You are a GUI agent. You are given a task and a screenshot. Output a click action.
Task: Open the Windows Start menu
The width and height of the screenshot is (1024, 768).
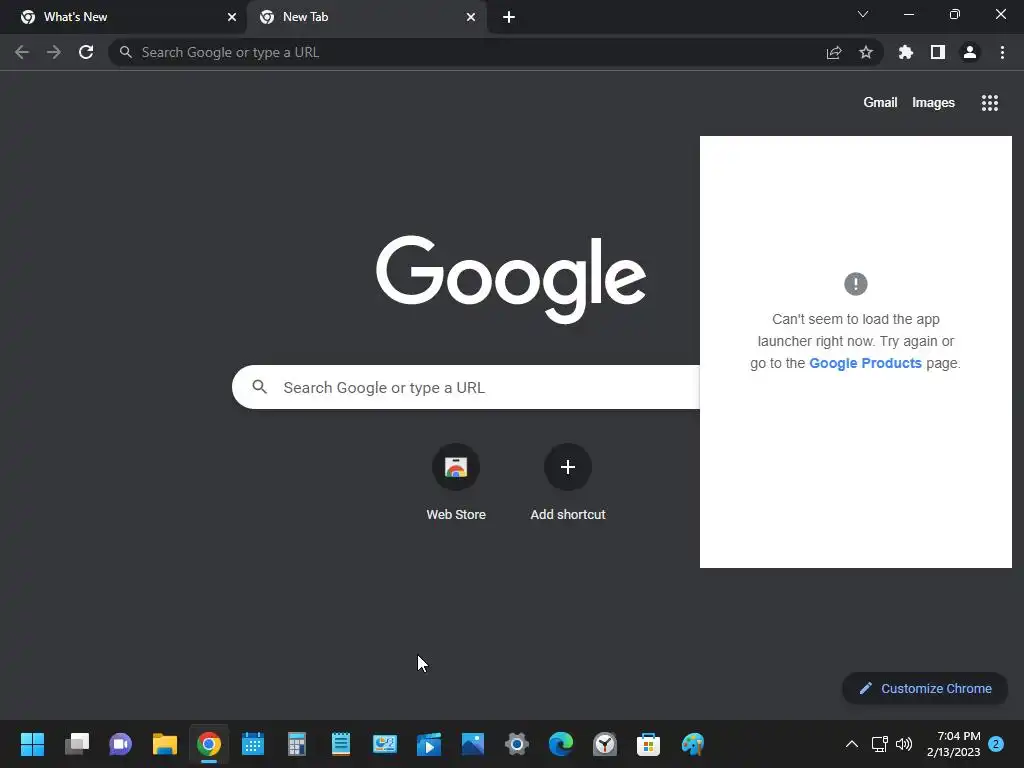pos(33,744)
